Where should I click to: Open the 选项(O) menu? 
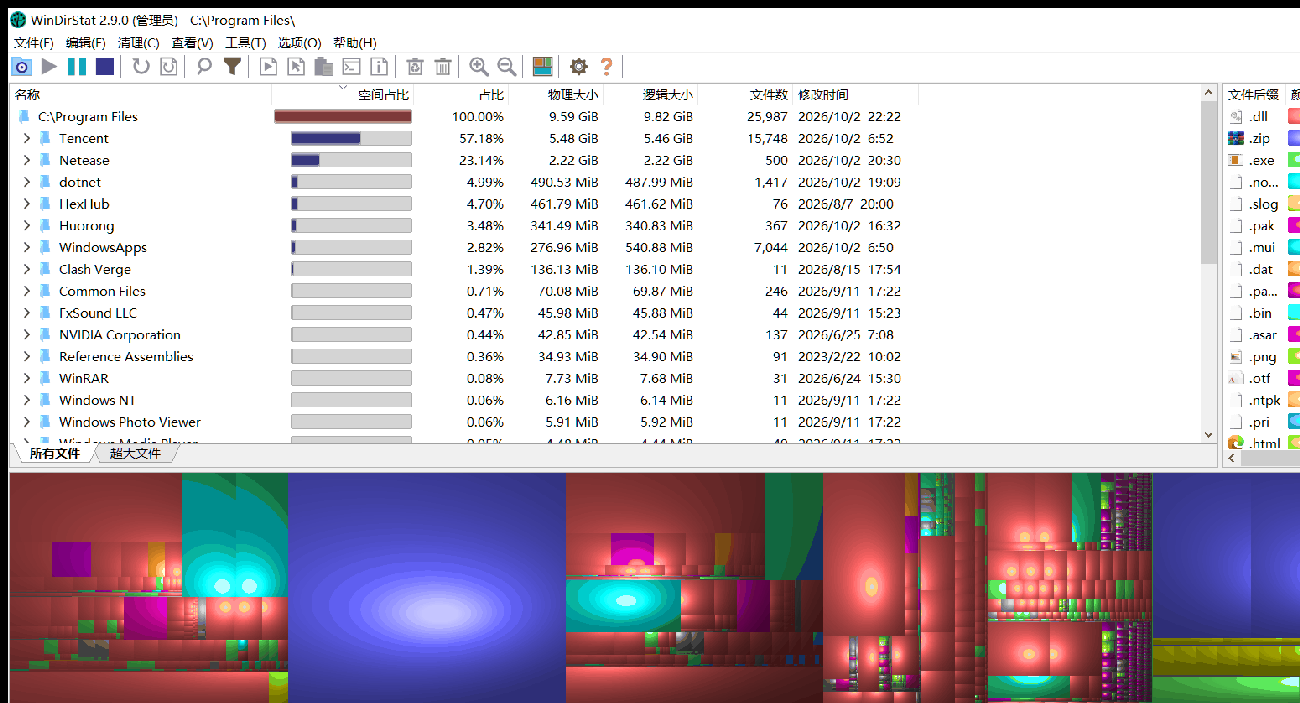coord(299,43)
